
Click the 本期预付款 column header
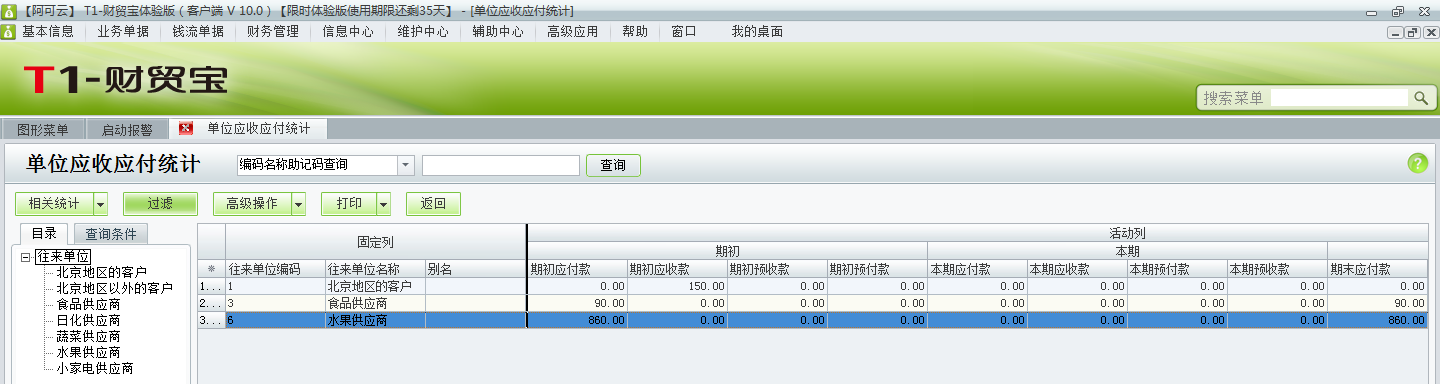[1177, 268]
